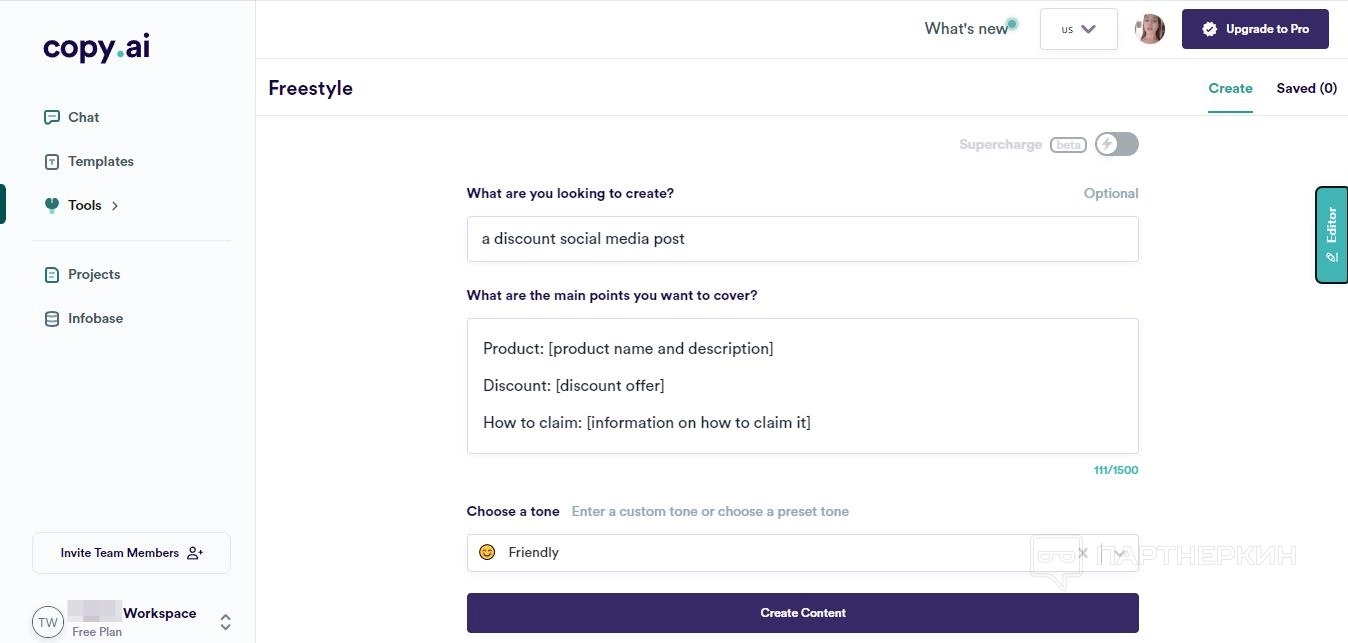This screenshot has width=1348, height=643.
Task: Click Invite Team Members button
Action: (x=131, y=553)
